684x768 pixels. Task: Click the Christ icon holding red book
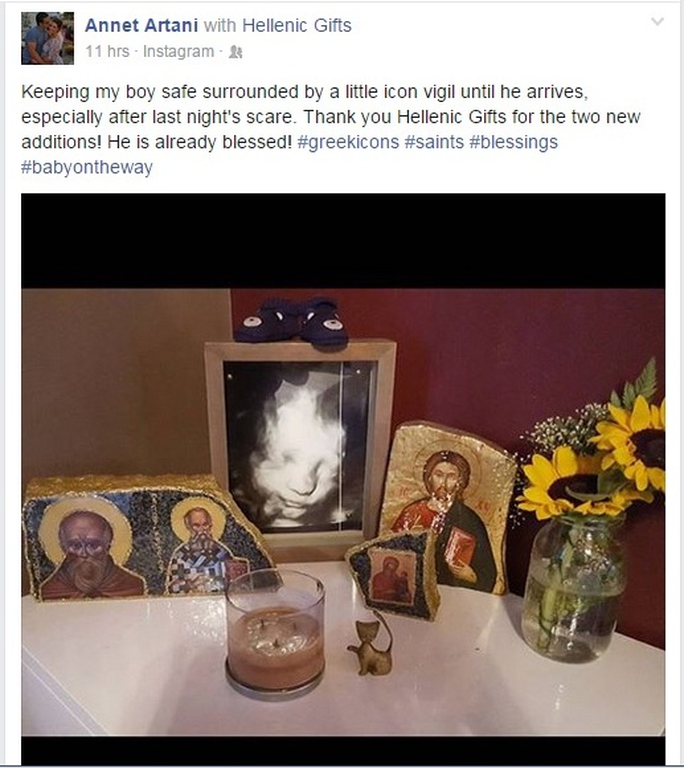click(x=448, y=507)
